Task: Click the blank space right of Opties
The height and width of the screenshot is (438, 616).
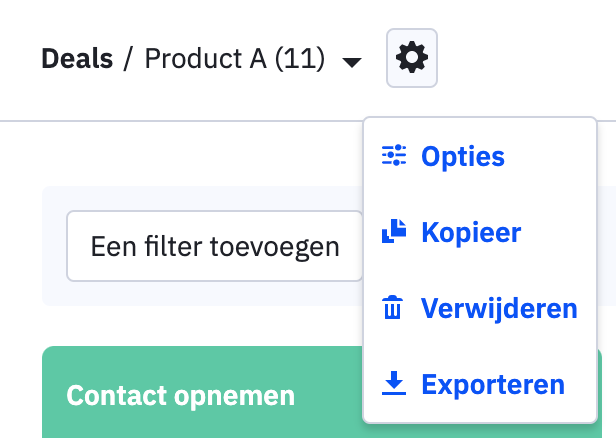Action: point(550,156)
